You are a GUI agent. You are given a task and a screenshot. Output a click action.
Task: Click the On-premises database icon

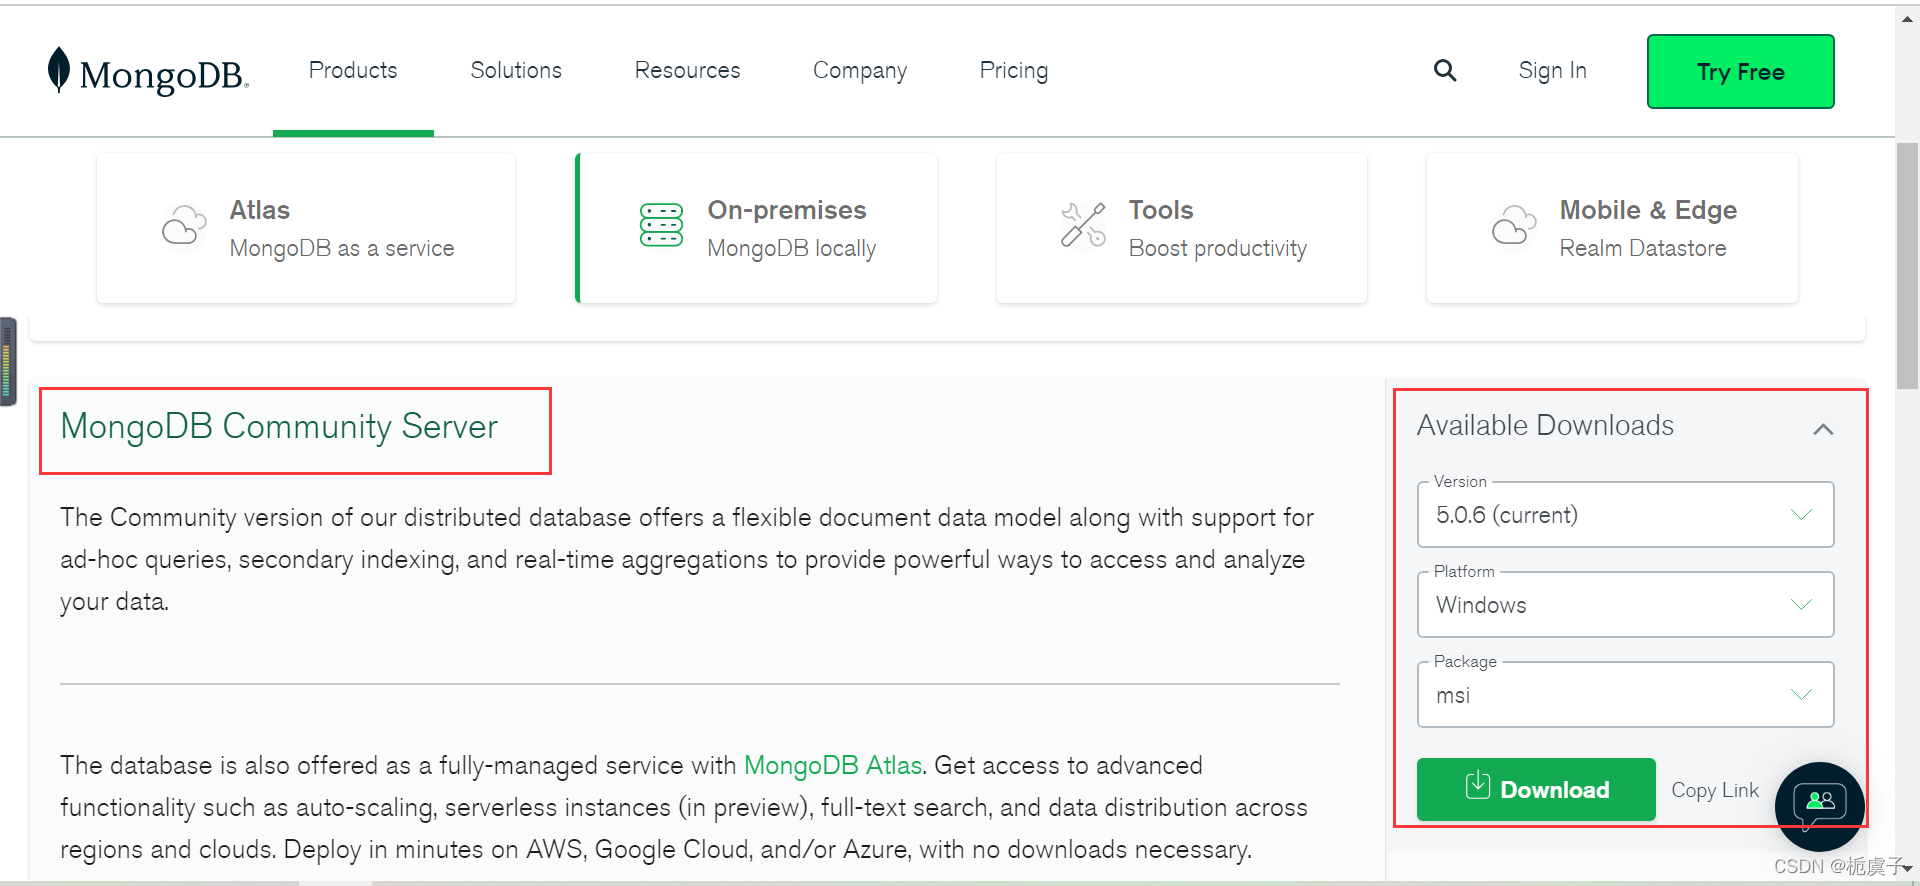tap(661, 225)
